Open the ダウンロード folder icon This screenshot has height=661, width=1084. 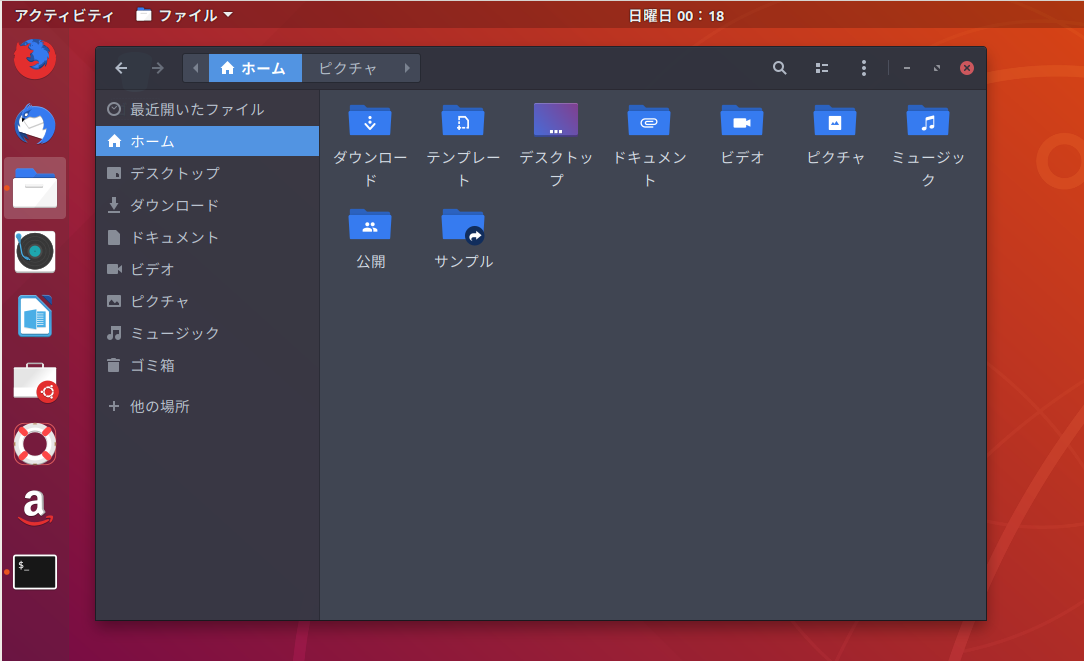coord(370,120)
